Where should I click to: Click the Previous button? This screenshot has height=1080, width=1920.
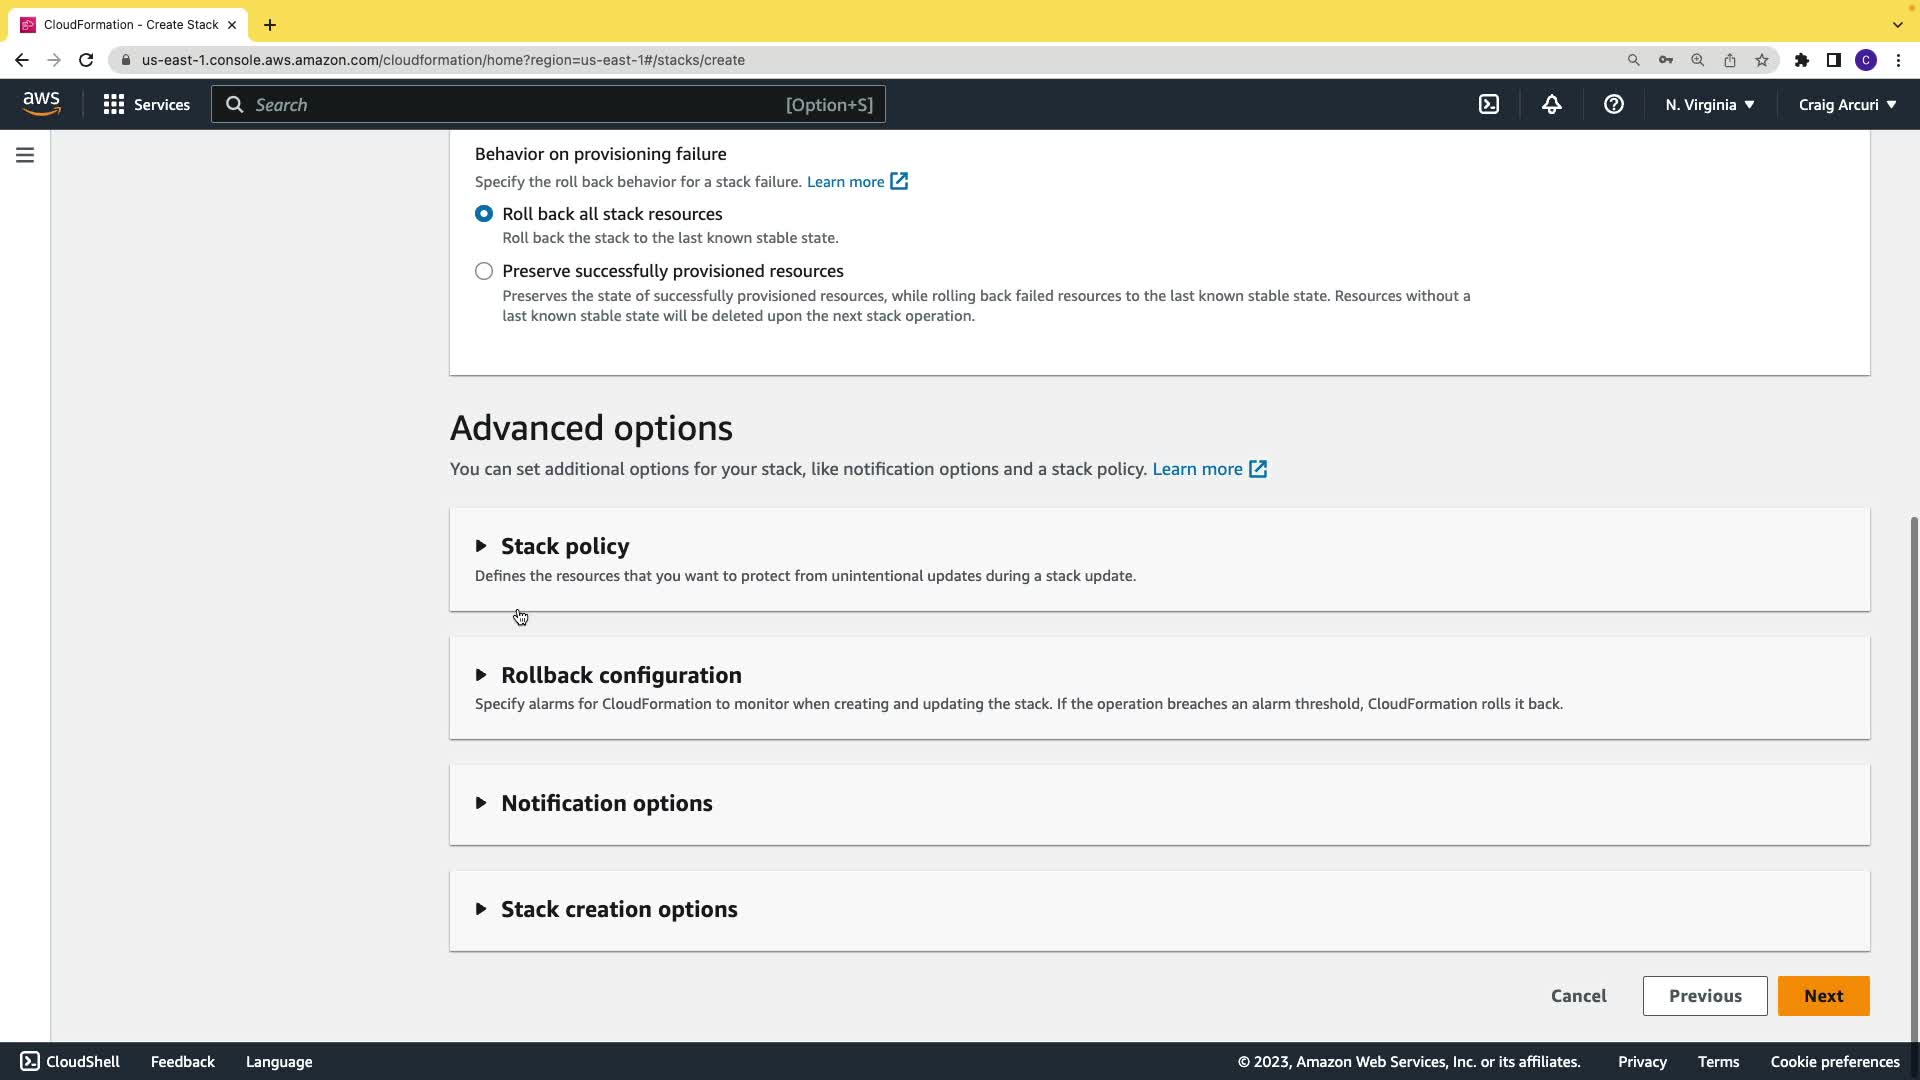click(1704, 996)
